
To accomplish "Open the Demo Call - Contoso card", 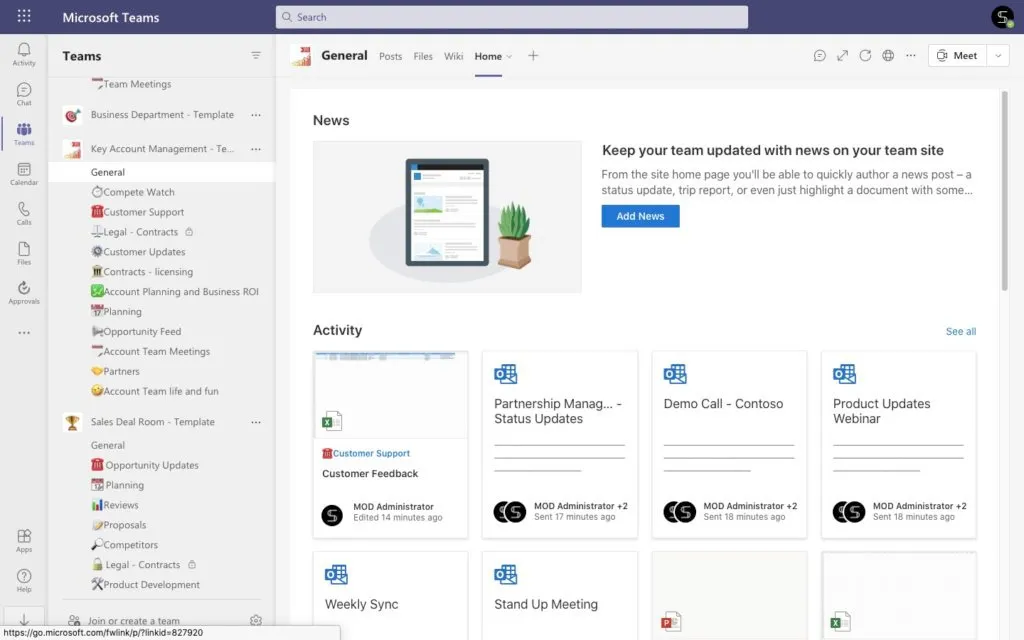I will tap(729, 445).
